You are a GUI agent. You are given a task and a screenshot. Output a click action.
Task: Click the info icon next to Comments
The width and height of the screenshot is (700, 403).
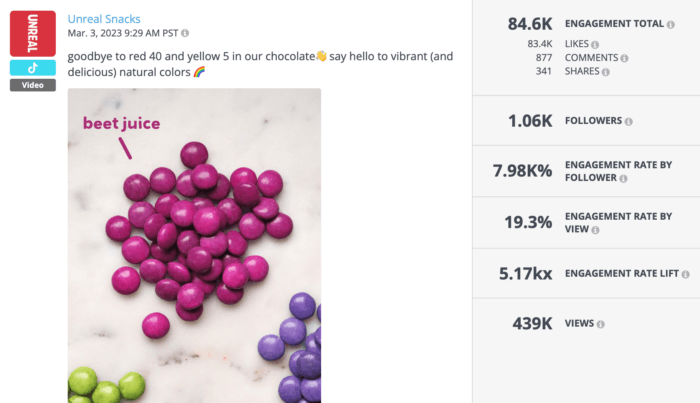click(624, 58)
